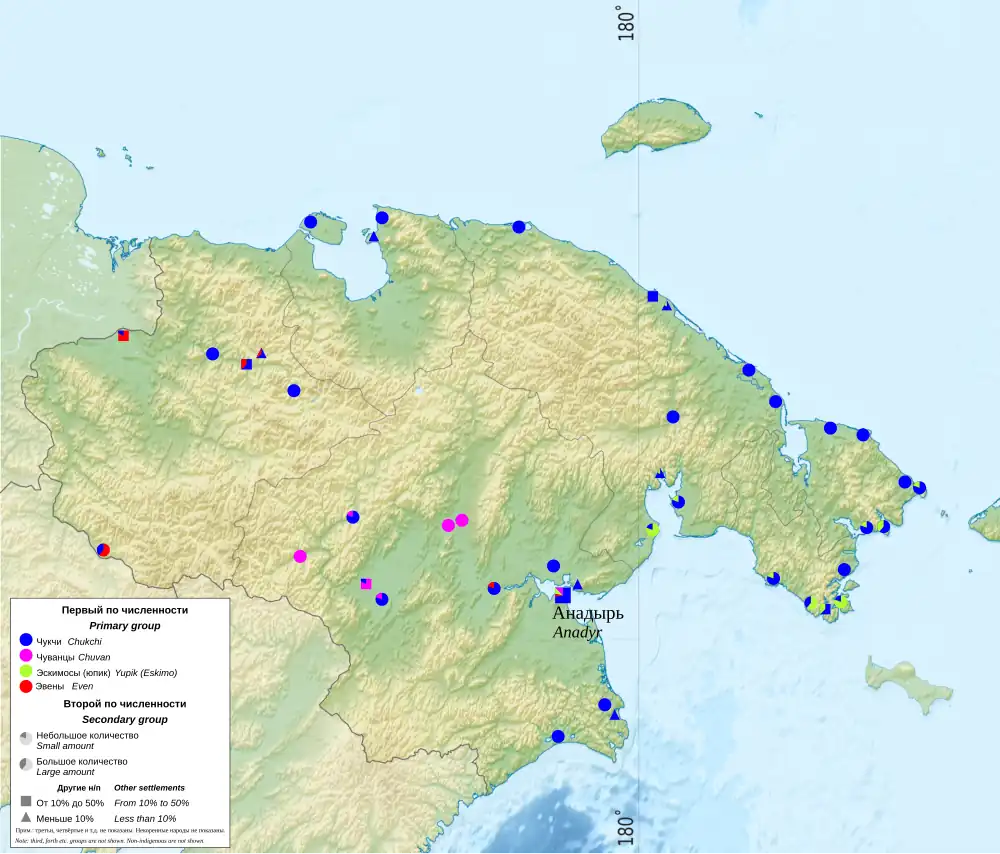The image size is (1000, 854).
Task: Select the red Even legend circle
Action: [26, 686]
